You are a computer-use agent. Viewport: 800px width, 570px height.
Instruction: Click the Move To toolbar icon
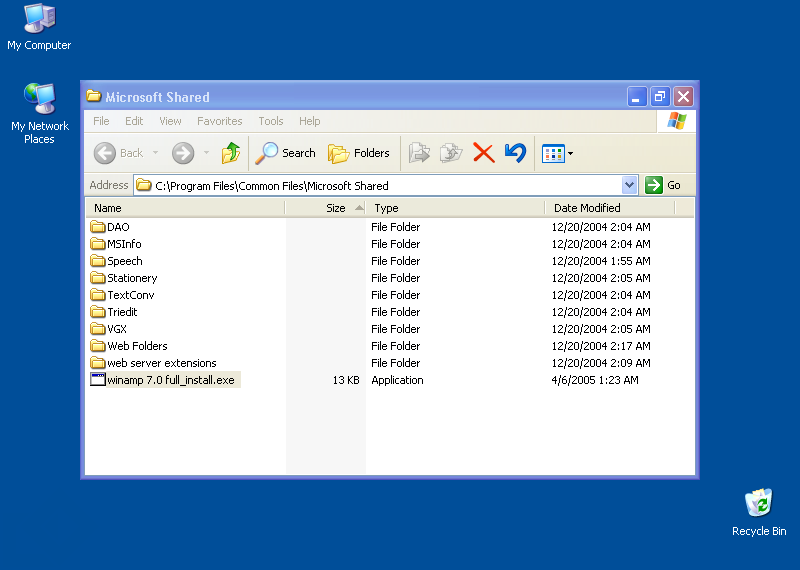[x=419, y=153]
